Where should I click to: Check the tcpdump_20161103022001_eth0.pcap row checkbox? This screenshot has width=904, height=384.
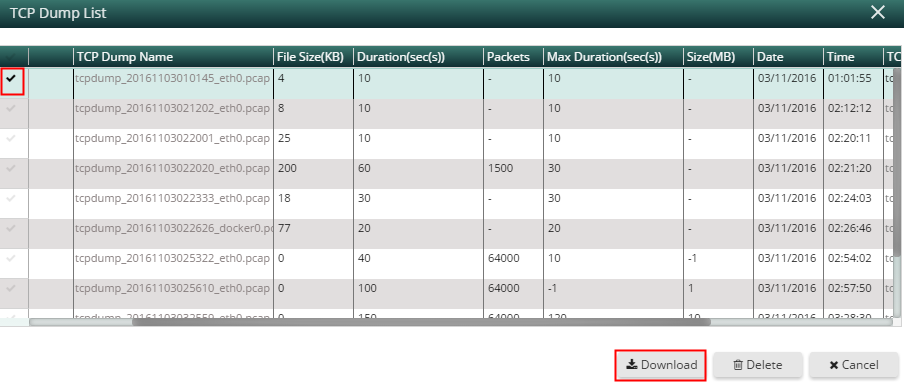11,138
